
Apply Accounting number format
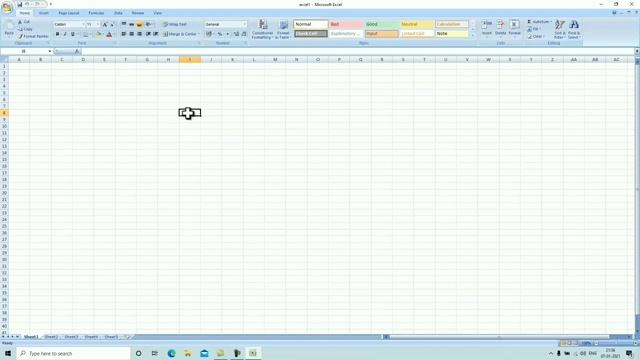pyautogui.click(x=209, y=34)
